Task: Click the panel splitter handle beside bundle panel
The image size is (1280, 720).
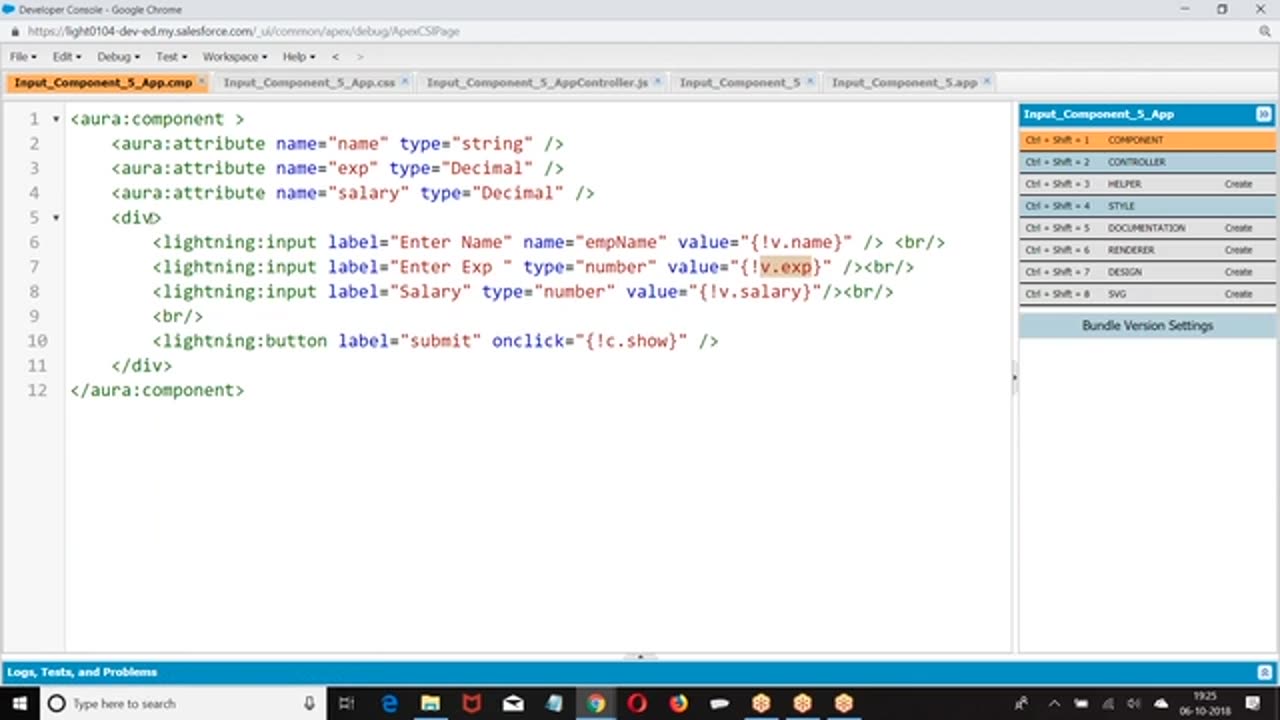Action: (x=1015, y=377)
